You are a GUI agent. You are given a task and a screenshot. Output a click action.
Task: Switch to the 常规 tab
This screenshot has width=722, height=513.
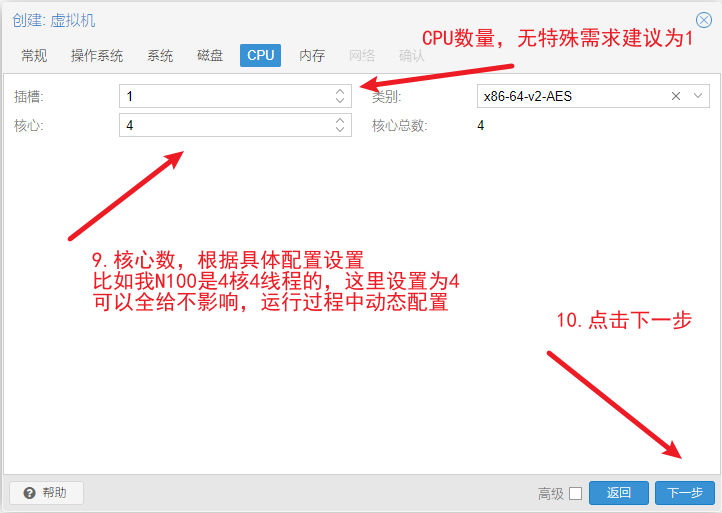(x=34, y=56)
